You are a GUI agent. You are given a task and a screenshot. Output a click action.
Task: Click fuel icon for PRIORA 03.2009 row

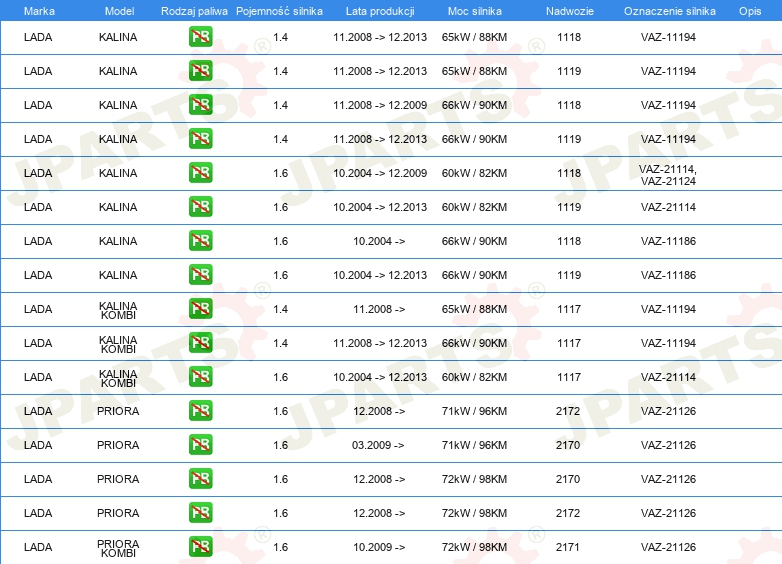[200, 445]
